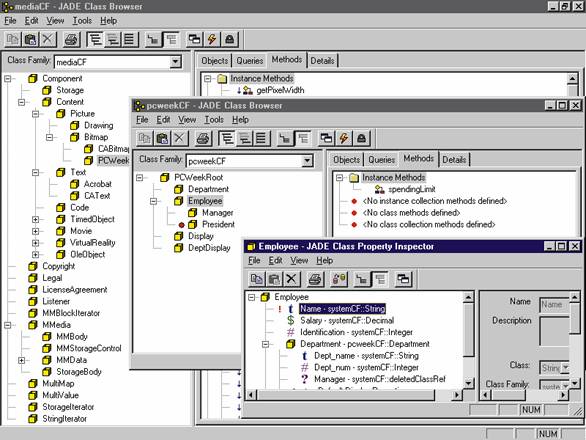The width and height of the screenshot is (586, 440).
Task: Collapse the Employee node in pcweekCF tree
Action: (x=153, y=201)
